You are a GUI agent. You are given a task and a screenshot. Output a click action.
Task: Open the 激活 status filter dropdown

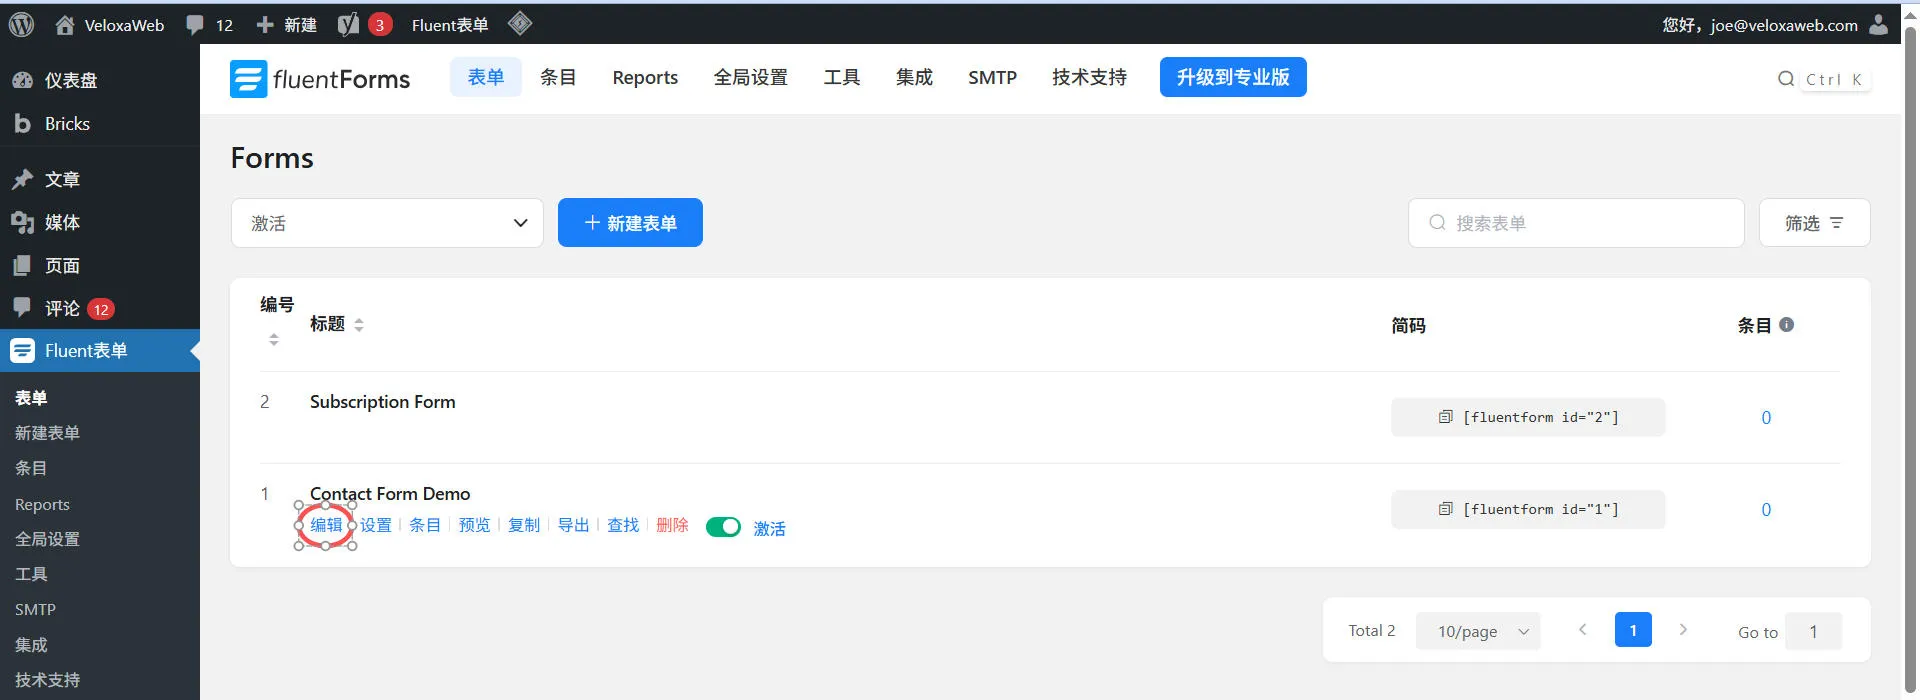[387, 223]
